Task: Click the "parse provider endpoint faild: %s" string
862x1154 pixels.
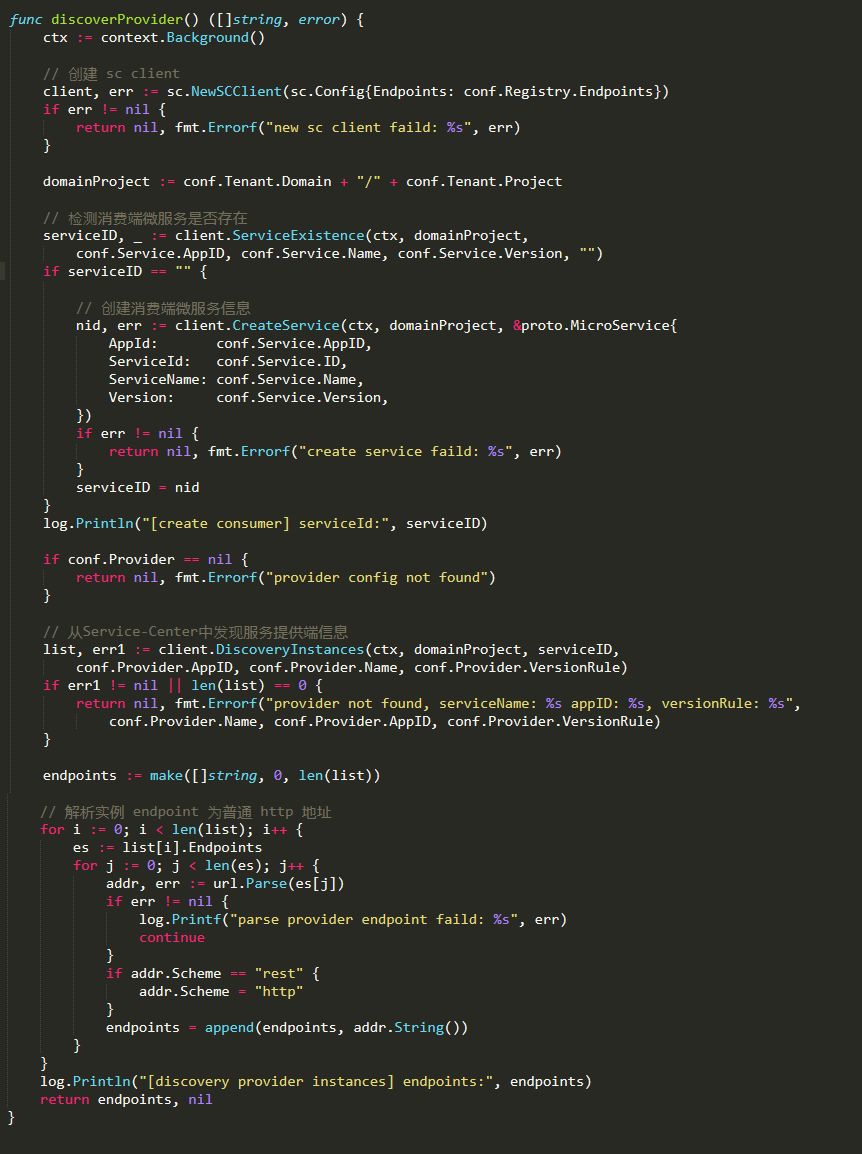Action: pyautogui.click(x=373, y=920)
